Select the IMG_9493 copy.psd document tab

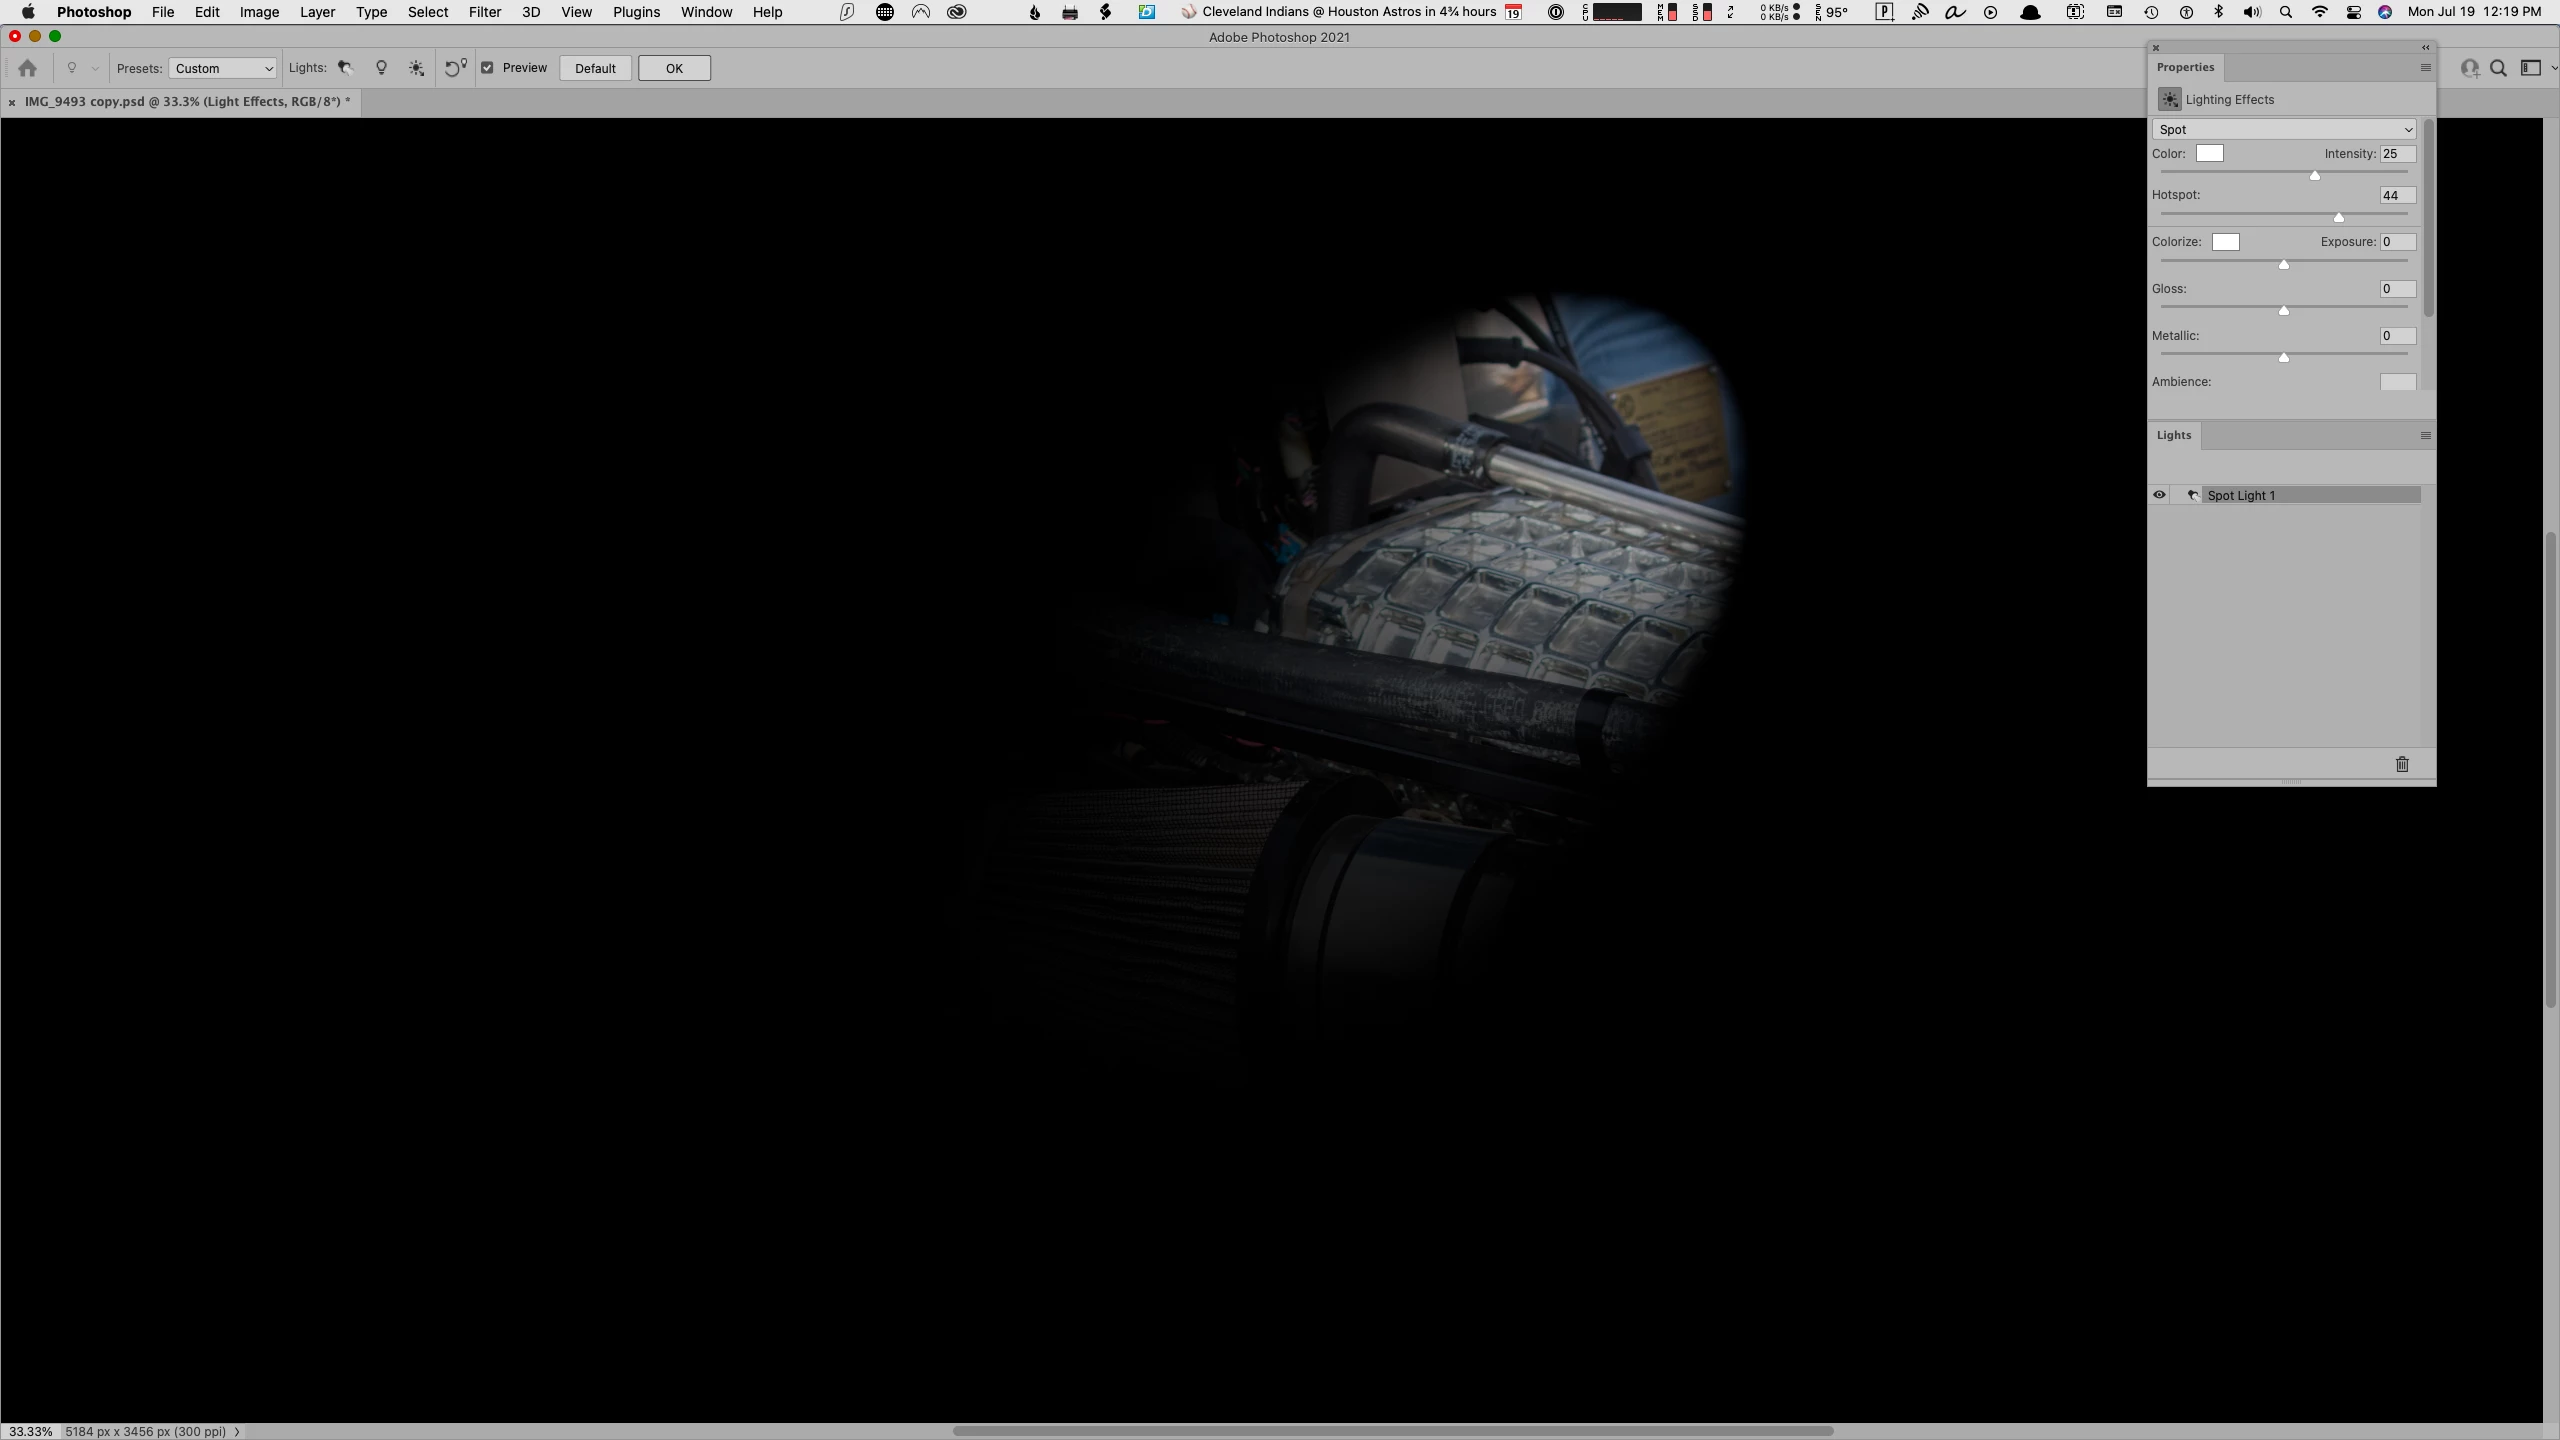187,101
